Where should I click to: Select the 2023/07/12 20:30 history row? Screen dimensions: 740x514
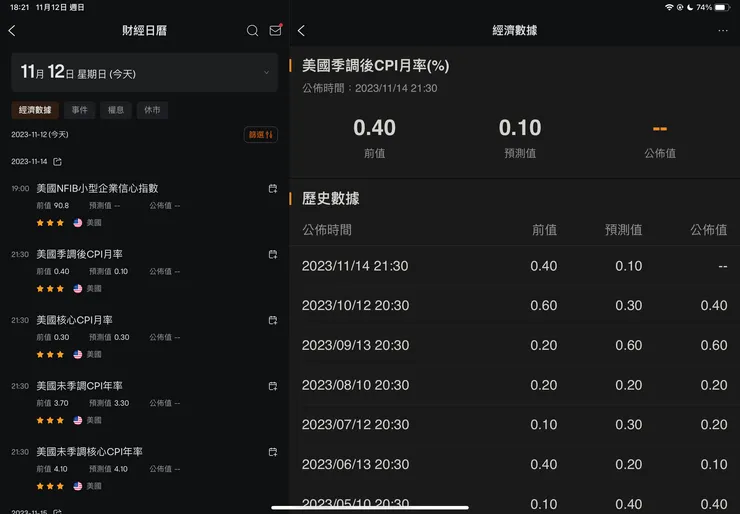tap(514, 424)
